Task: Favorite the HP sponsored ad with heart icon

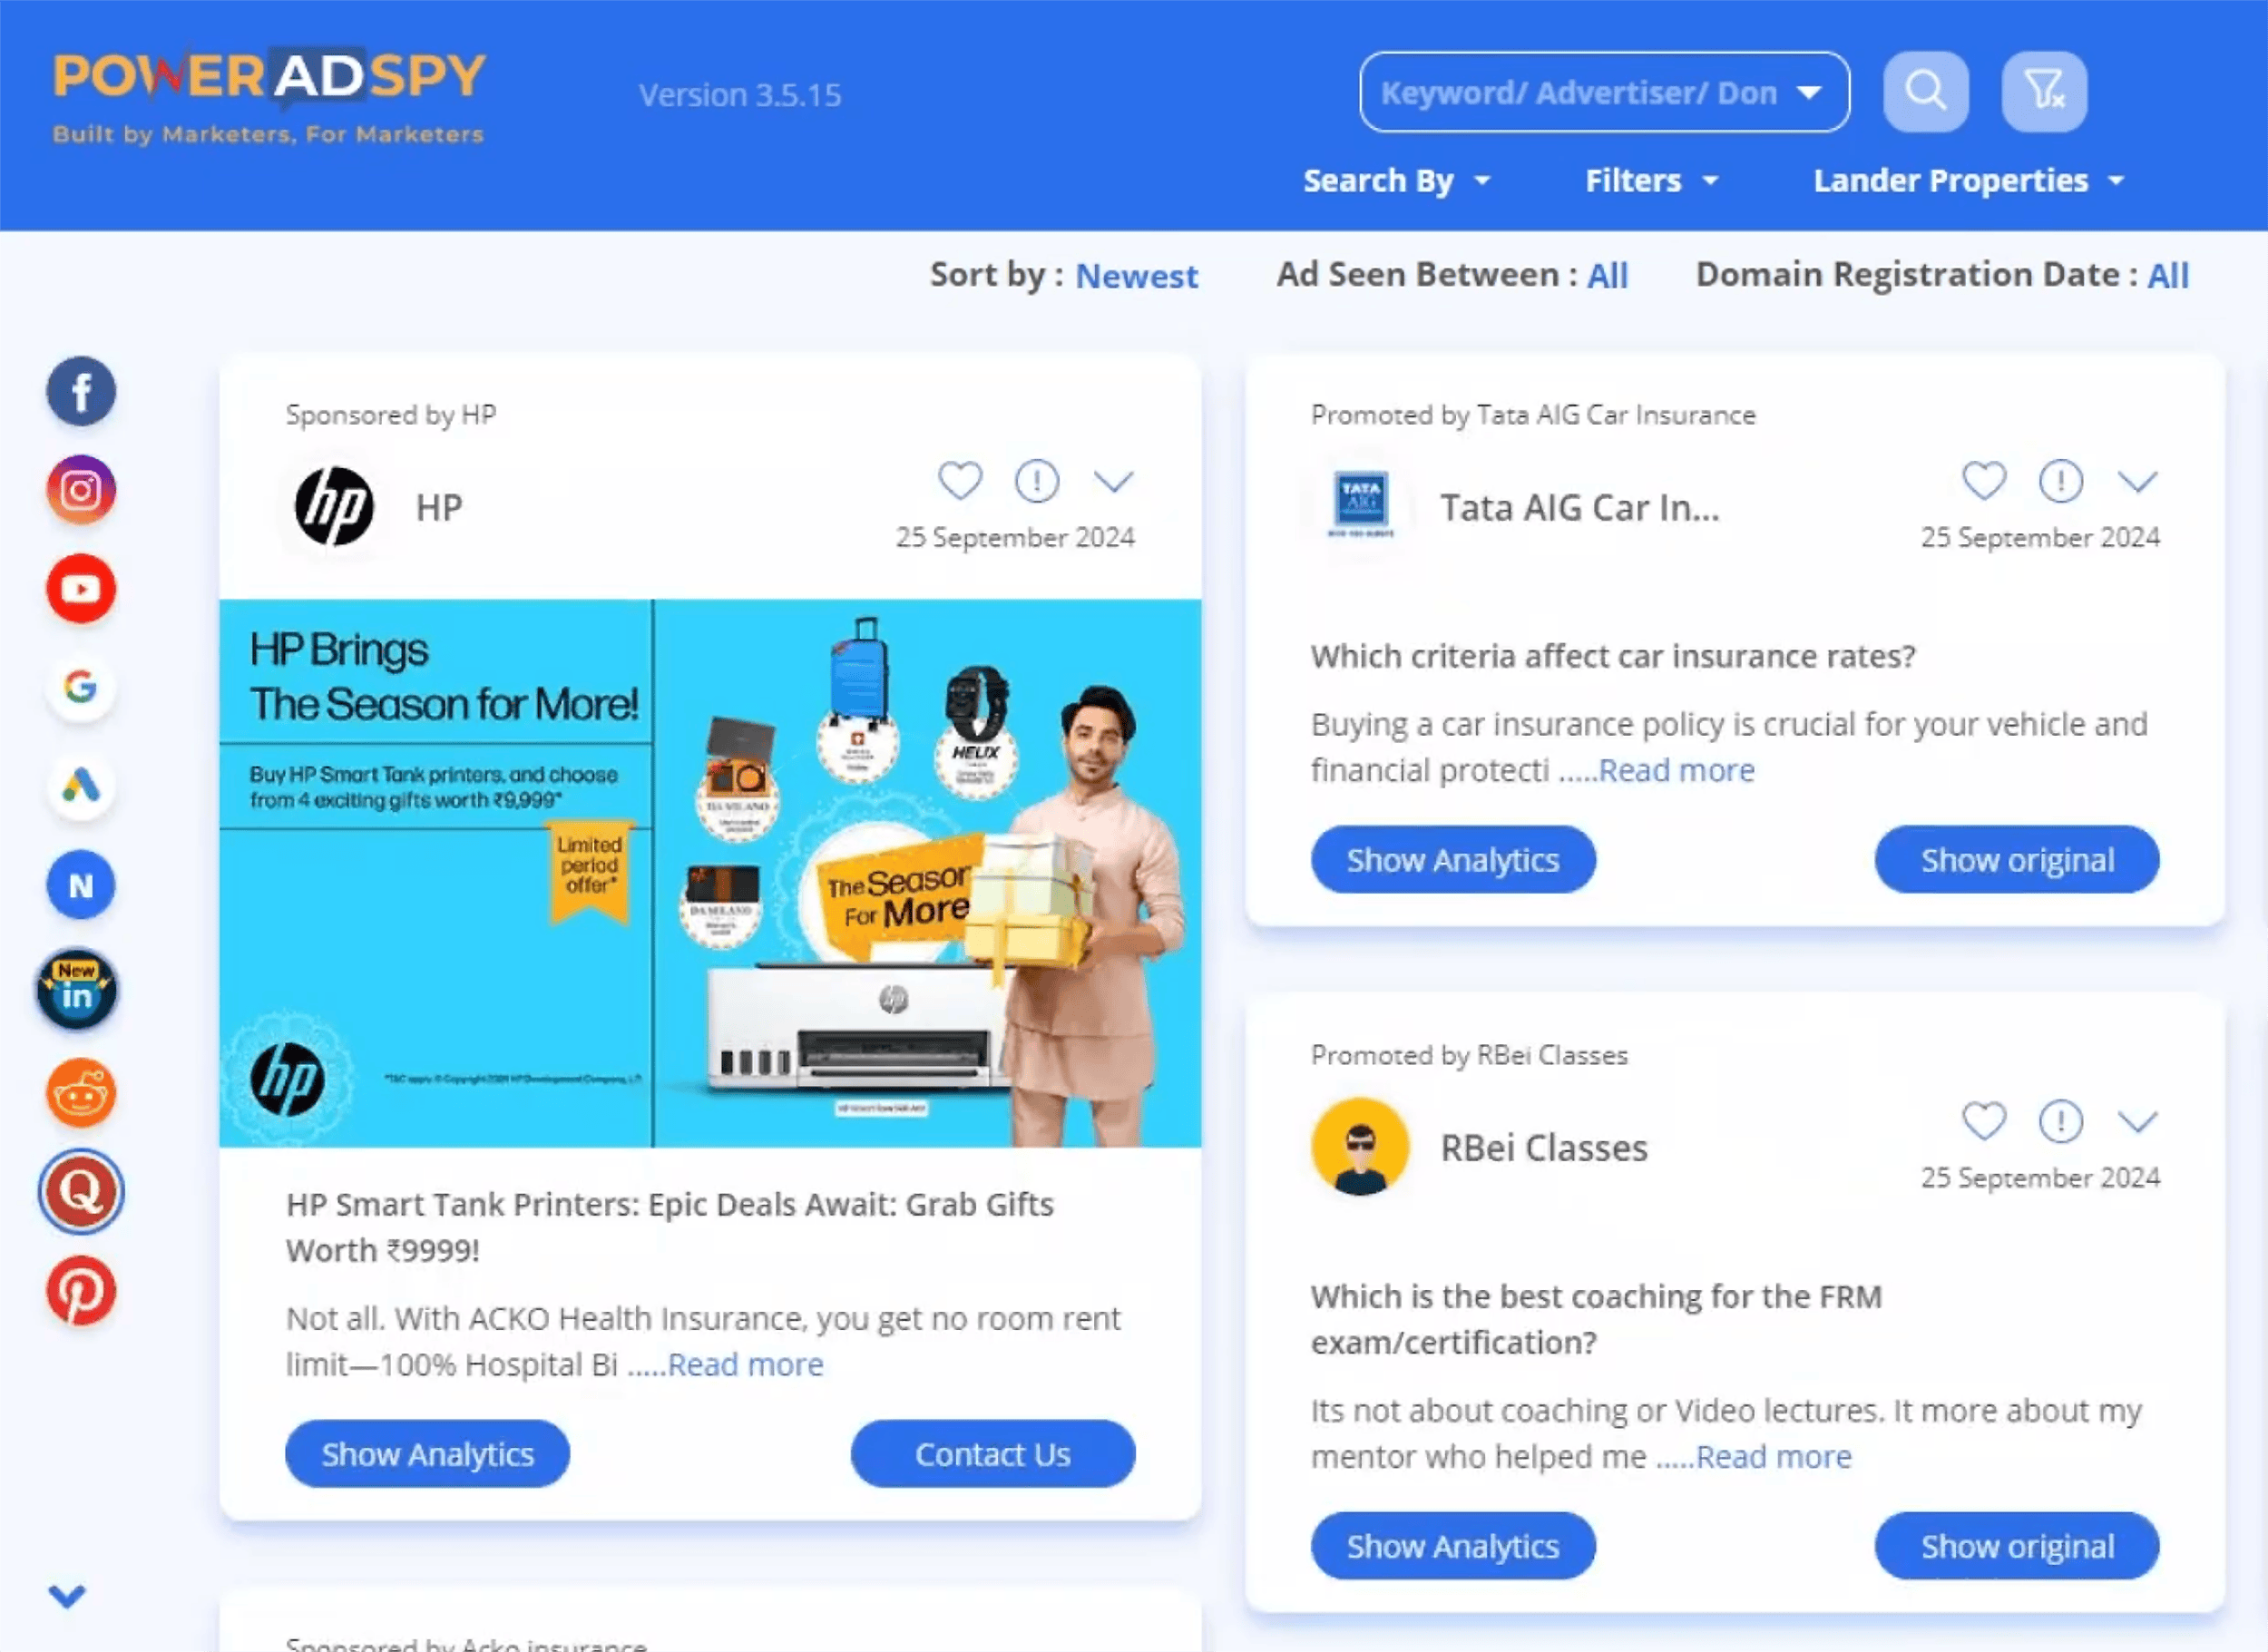Action: tap(960, 481)
